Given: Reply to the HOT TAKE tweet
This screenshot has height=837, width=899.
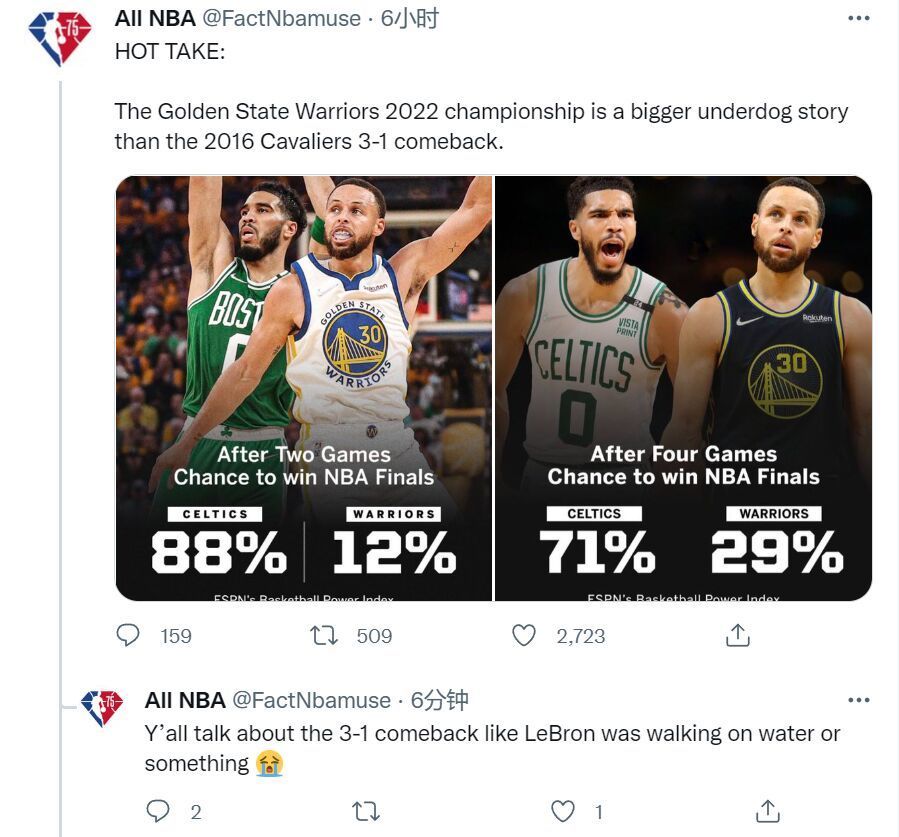Looking at the screenshot, I should [x=127, y=635].
